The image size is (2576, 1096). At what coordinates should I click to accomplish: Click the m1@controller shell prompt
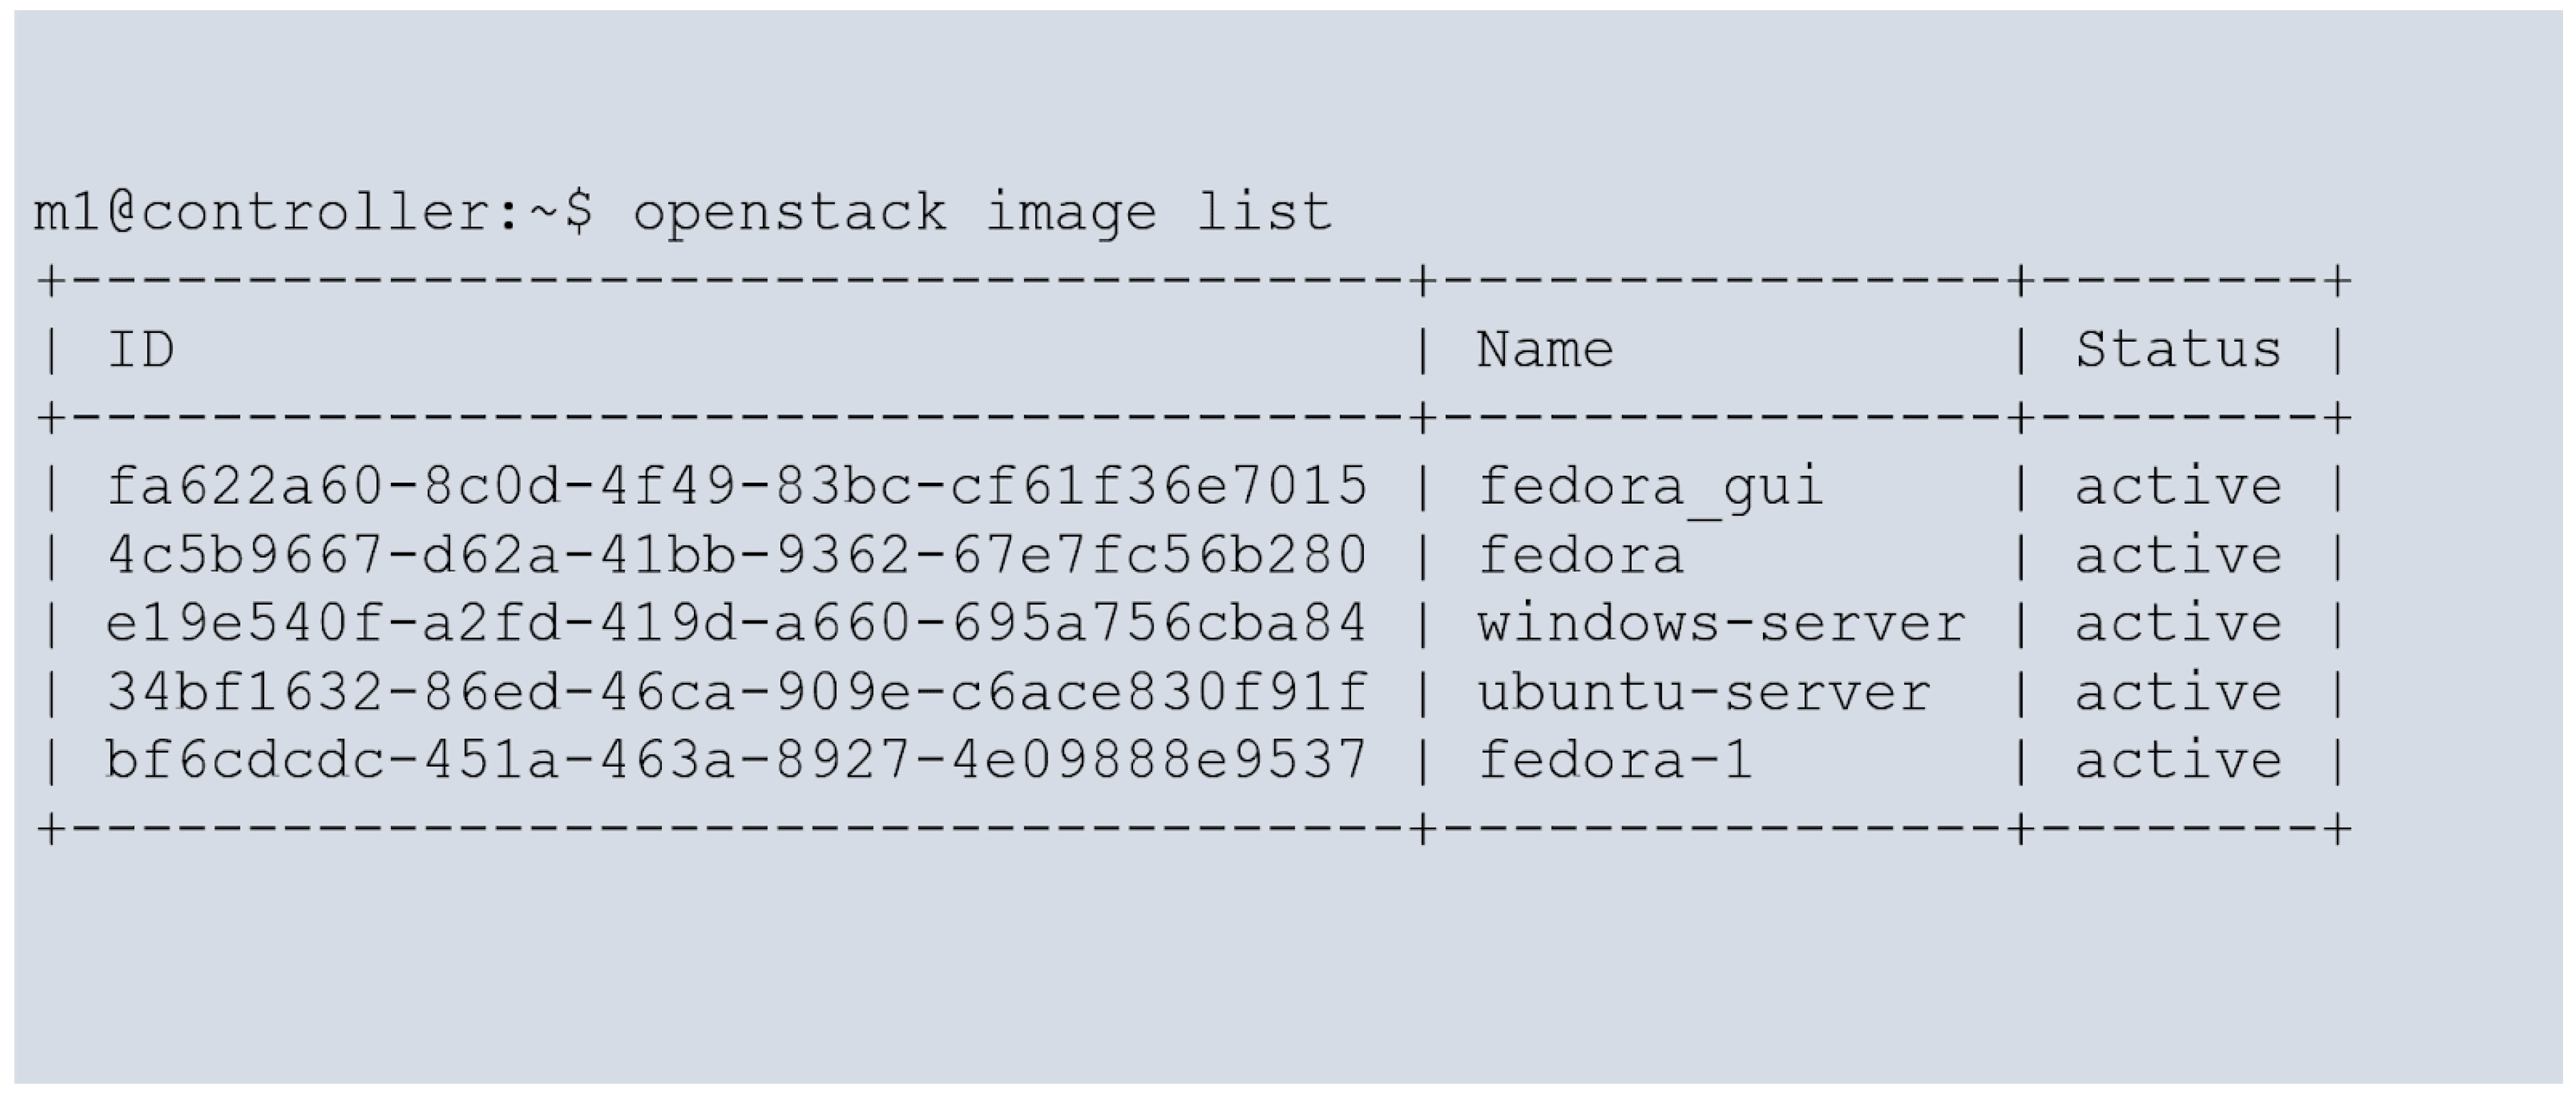tap(312, 212)
